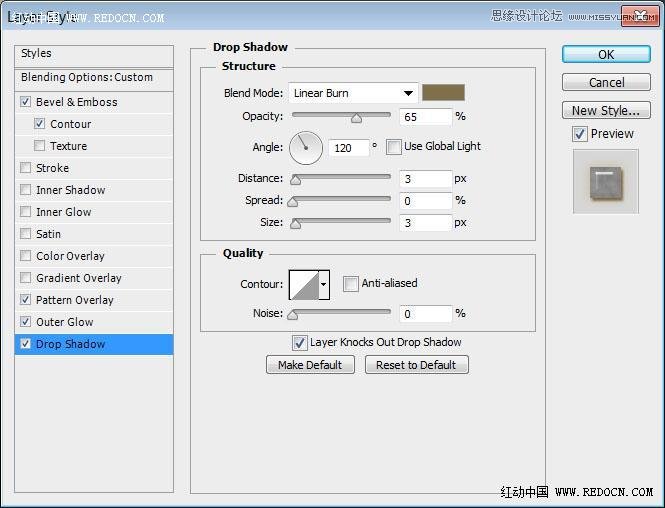Enable the Satin checkbox
Screen dimensions: 665x508
[25, 234]
